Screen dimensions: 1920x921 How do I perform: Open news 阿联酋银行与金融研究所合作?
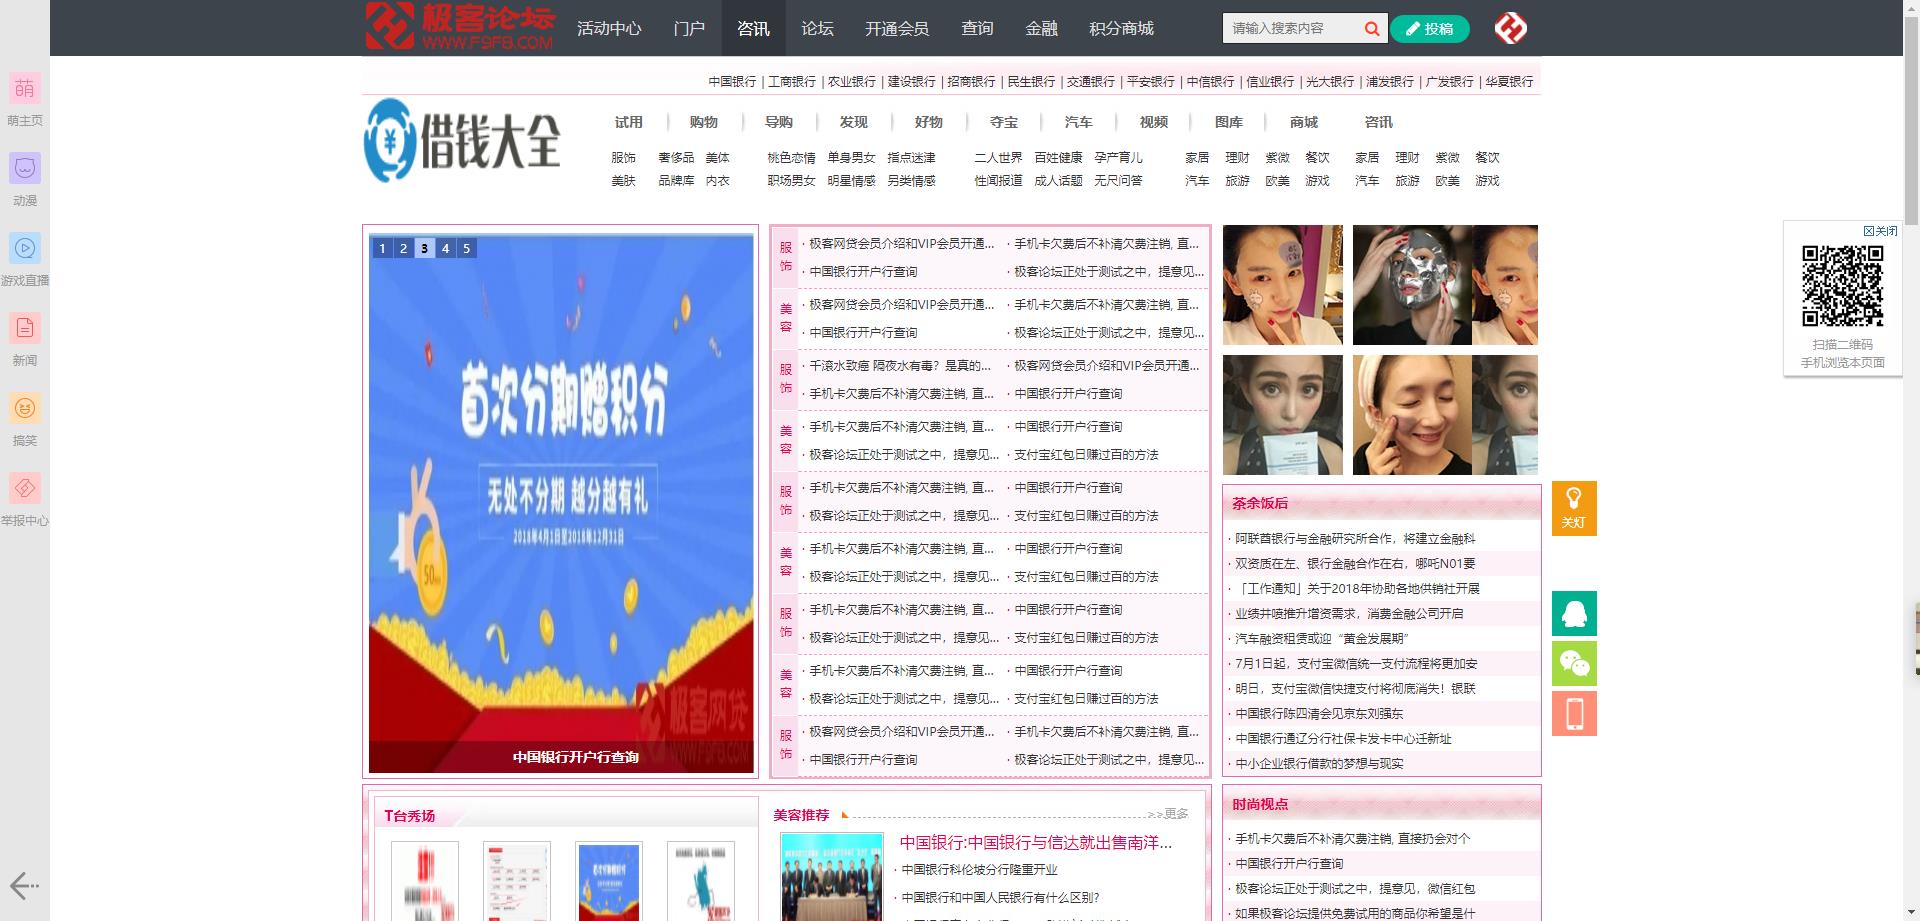(1355, 539)
